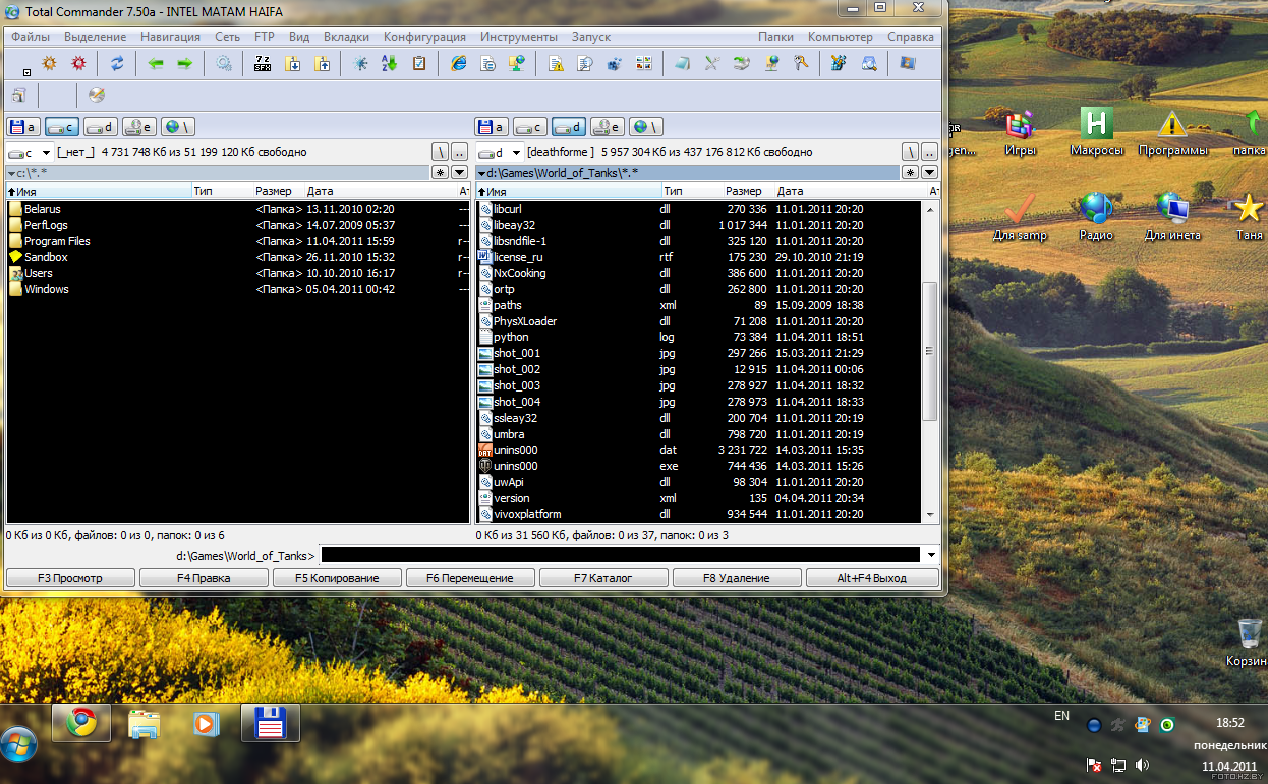Open Windows Start menu
1268x784 pixels.
(x=20, y=743)
